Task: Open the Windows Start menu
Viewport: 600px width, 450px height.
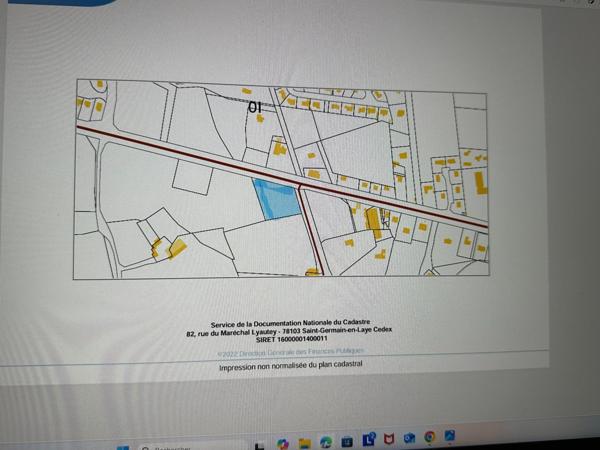Action: (x=122, y=445)
